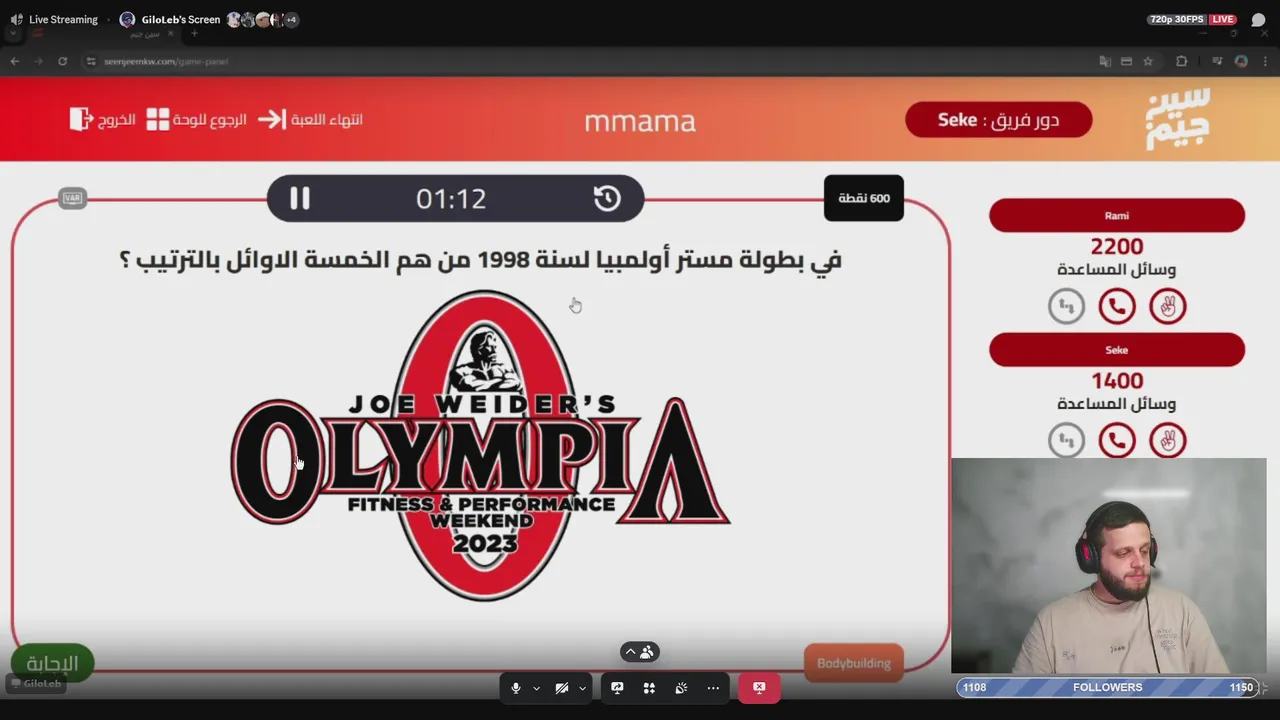
Task: Click the Live Streaming label
Action: coord(63,19)
